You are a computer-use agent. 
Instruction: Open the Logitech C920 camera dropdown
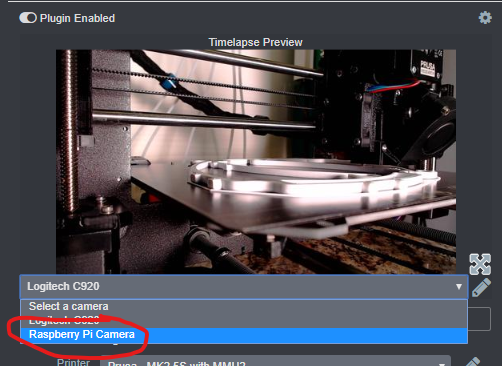click(x=244, y=287)
